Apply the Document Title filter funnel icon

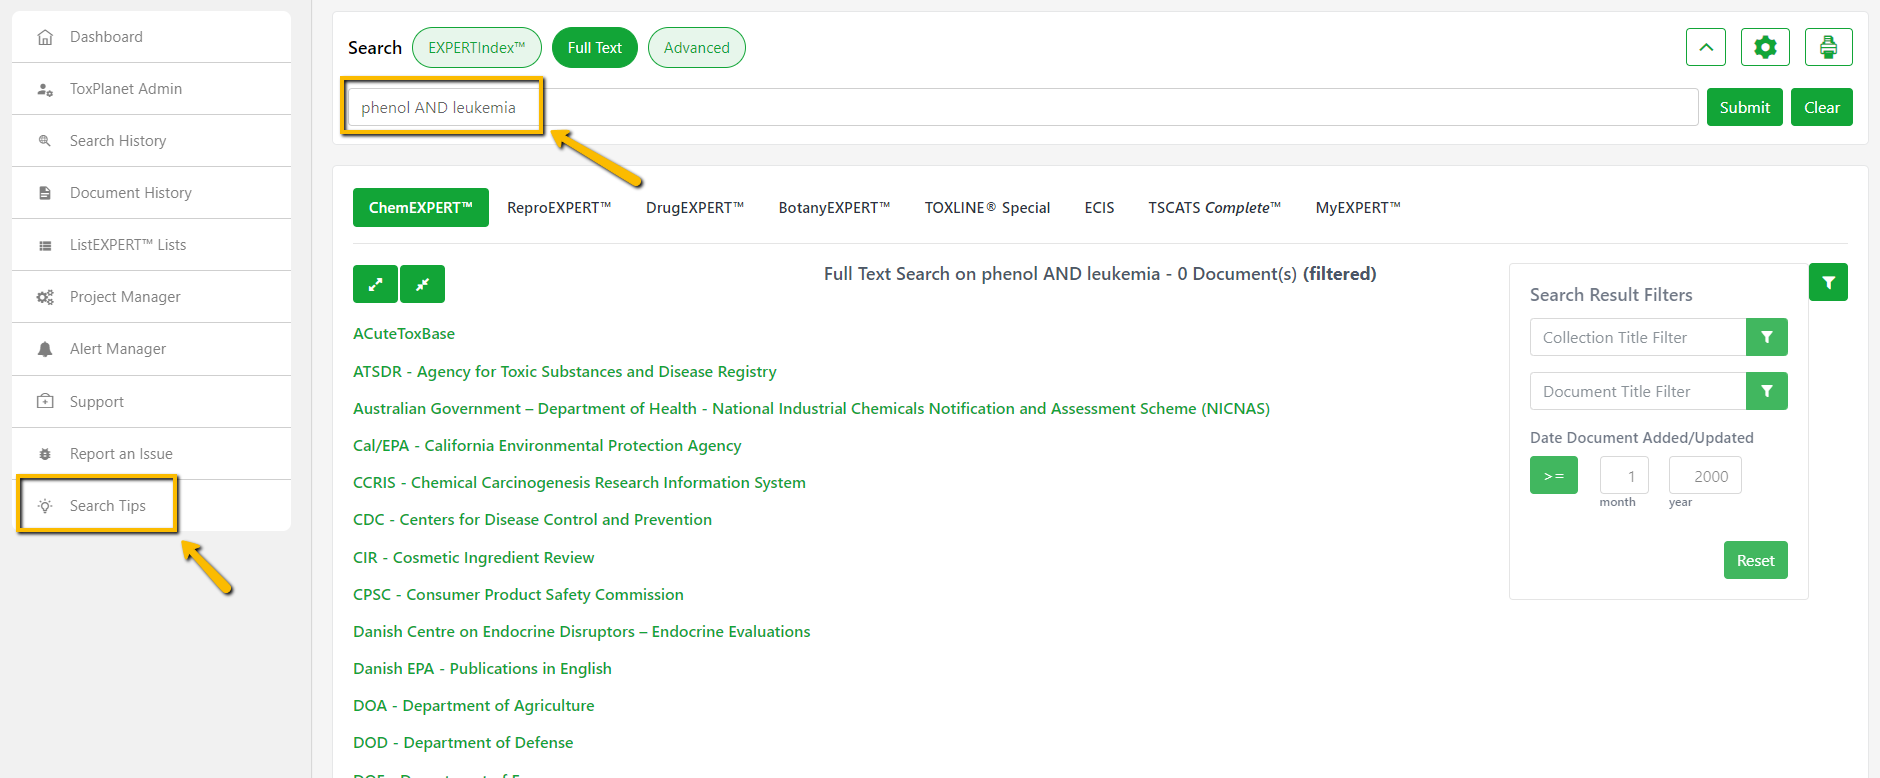1766,391
